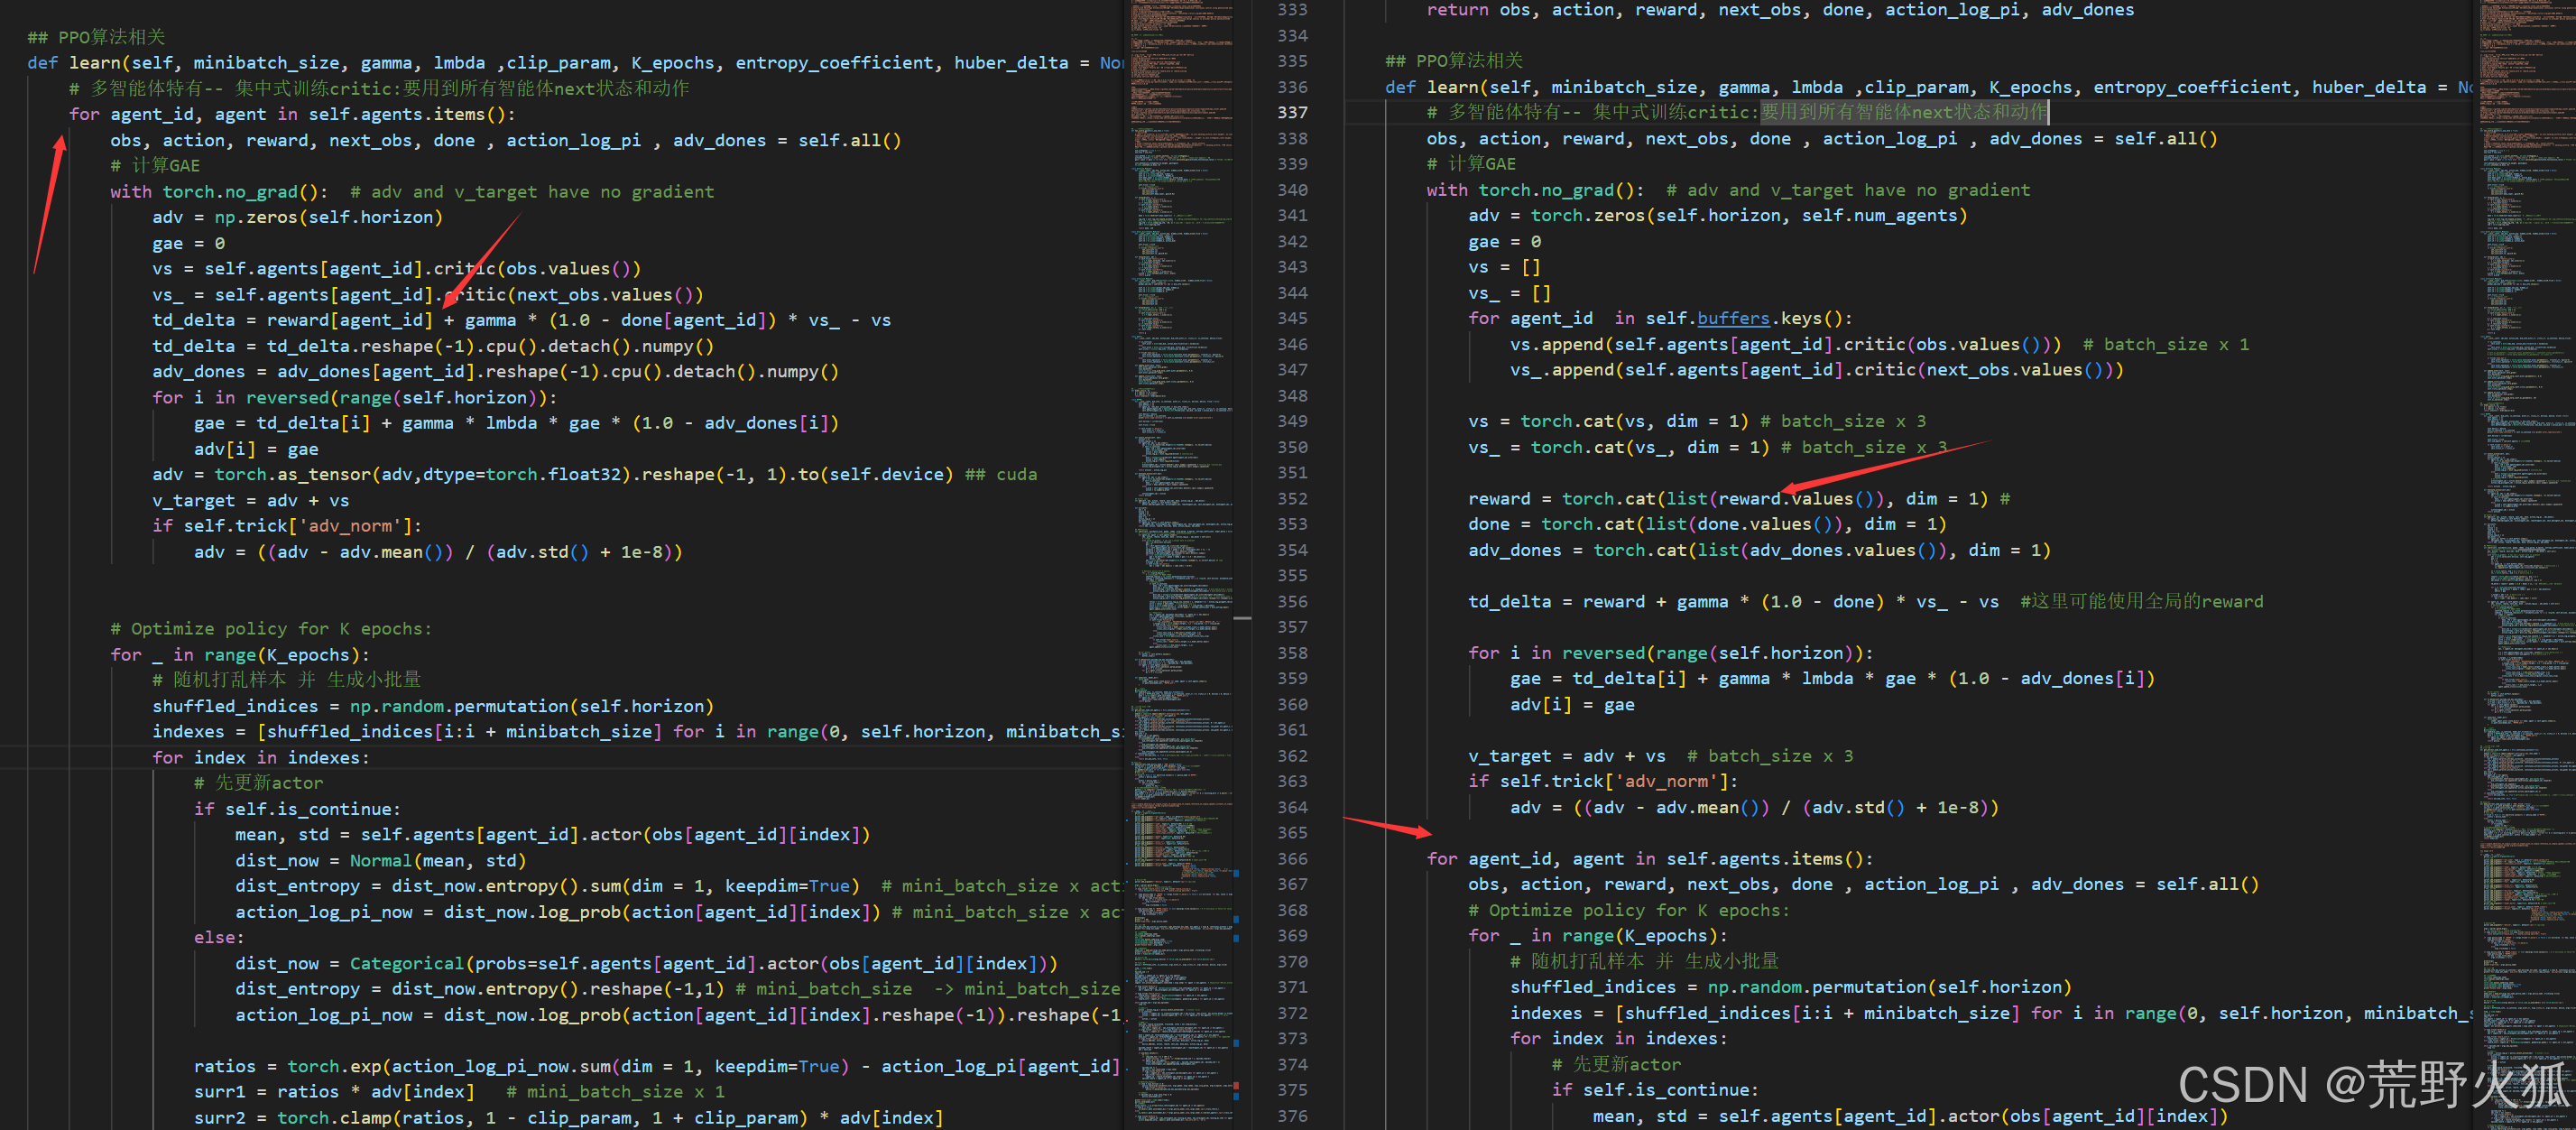Click 'Categorical' in the left editor
The width and height of the screenshot is (2576, 1130).
[x=406, y=964]
